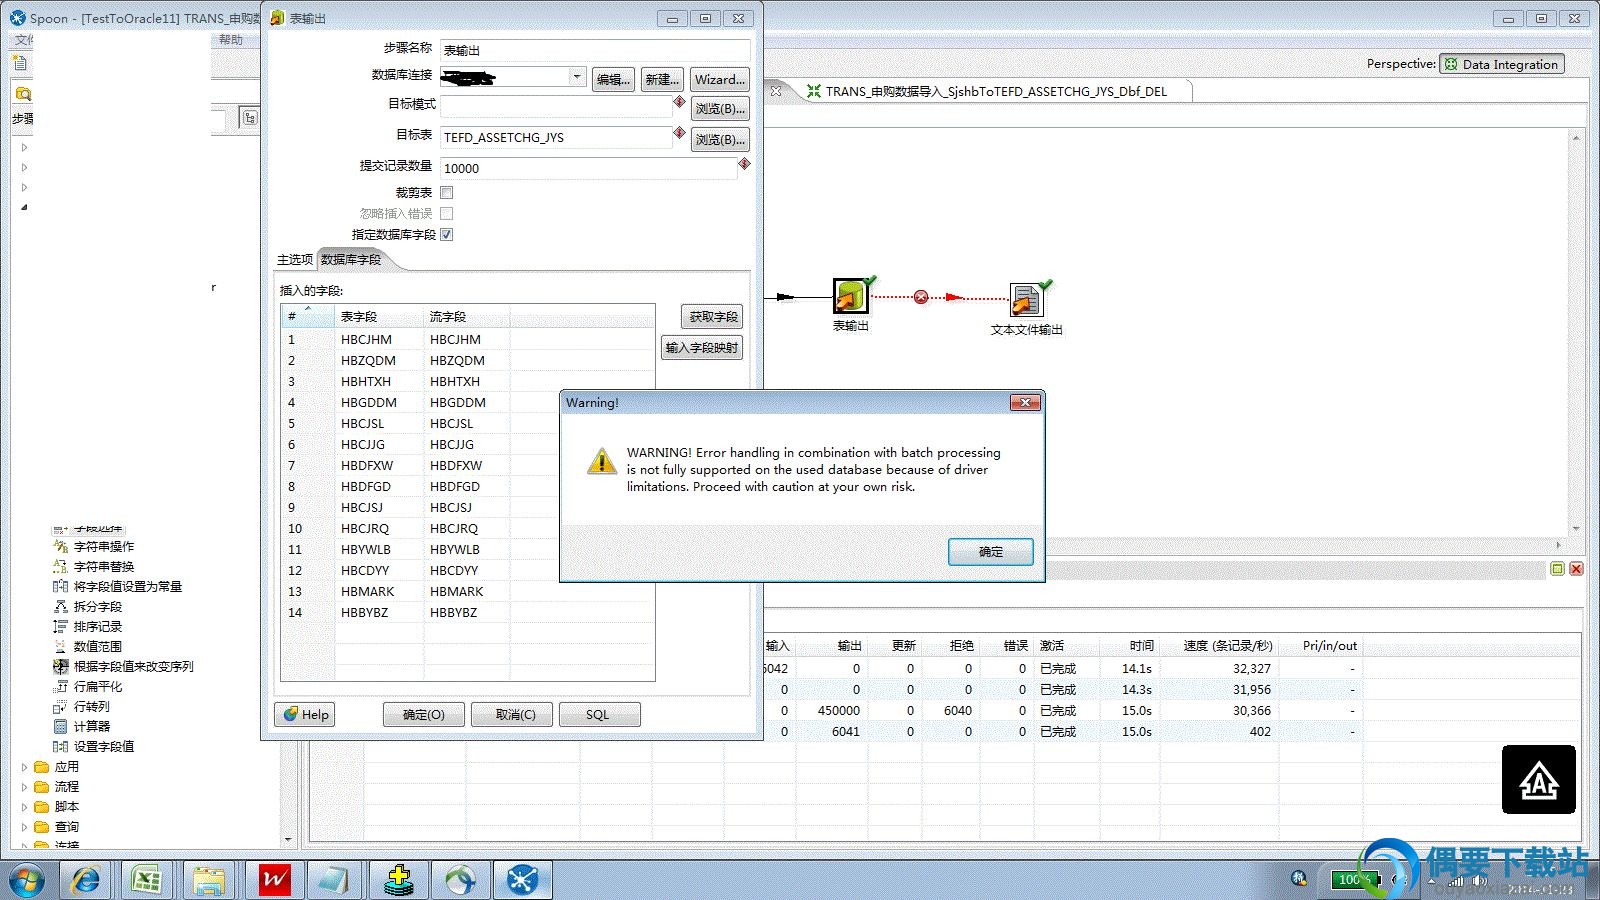Open the 帮助 menu
This screenshot has width=1600, height=900.
tap(231, 40)
